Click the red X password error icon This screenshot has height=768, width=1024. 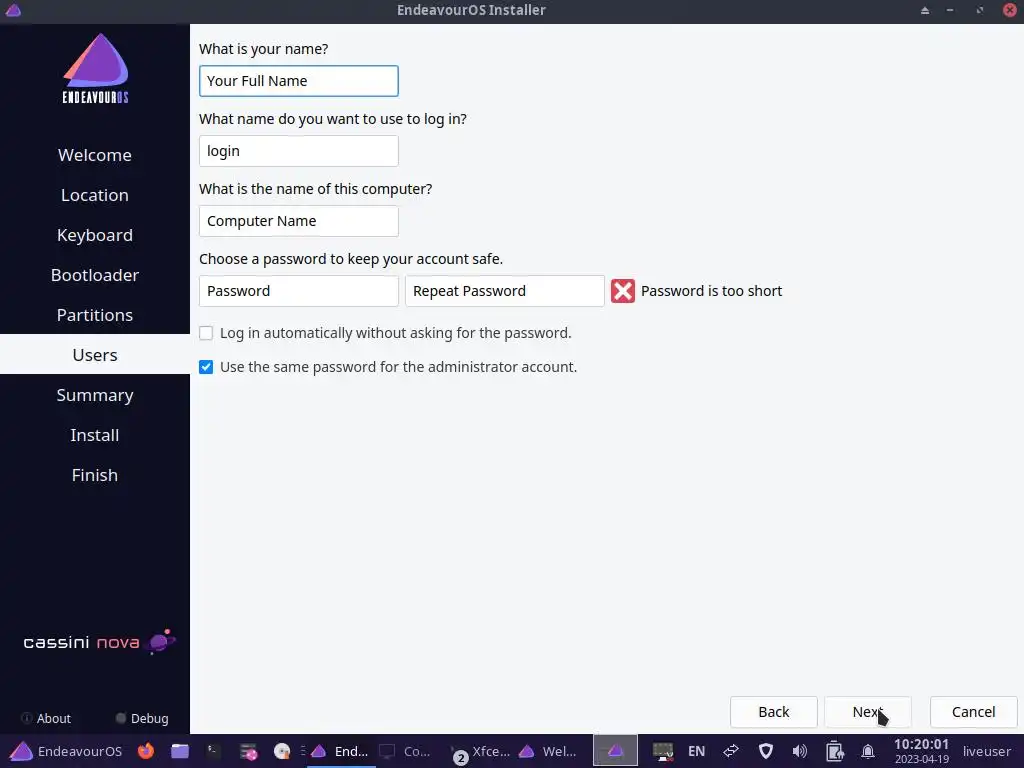point(622,291)
